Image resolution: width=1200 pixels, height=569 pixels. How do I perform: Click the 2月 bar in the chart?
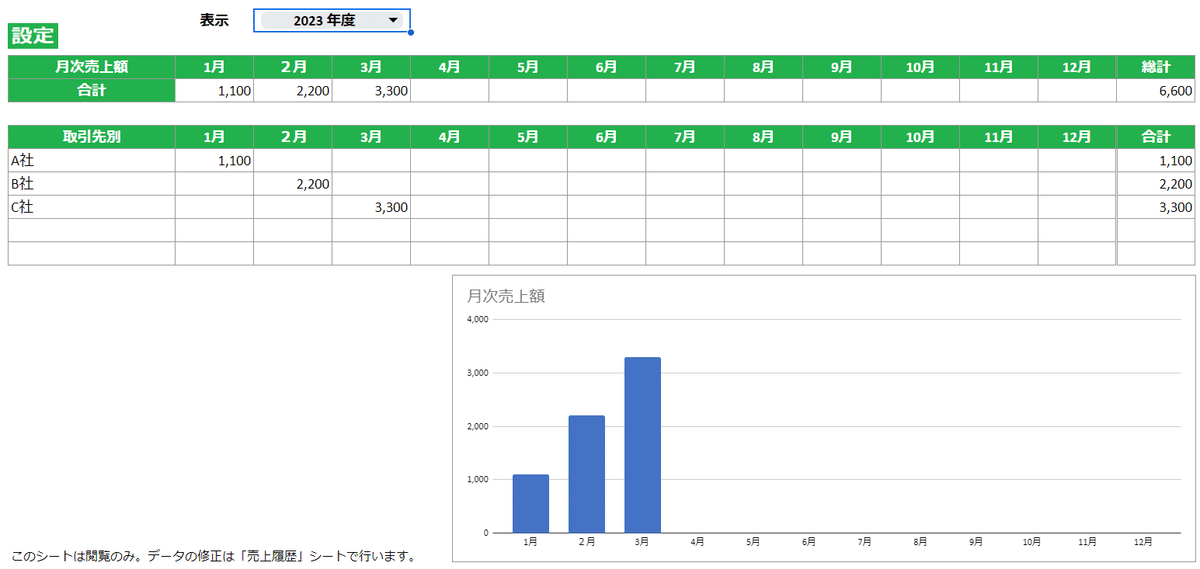(x=586, y=474)
